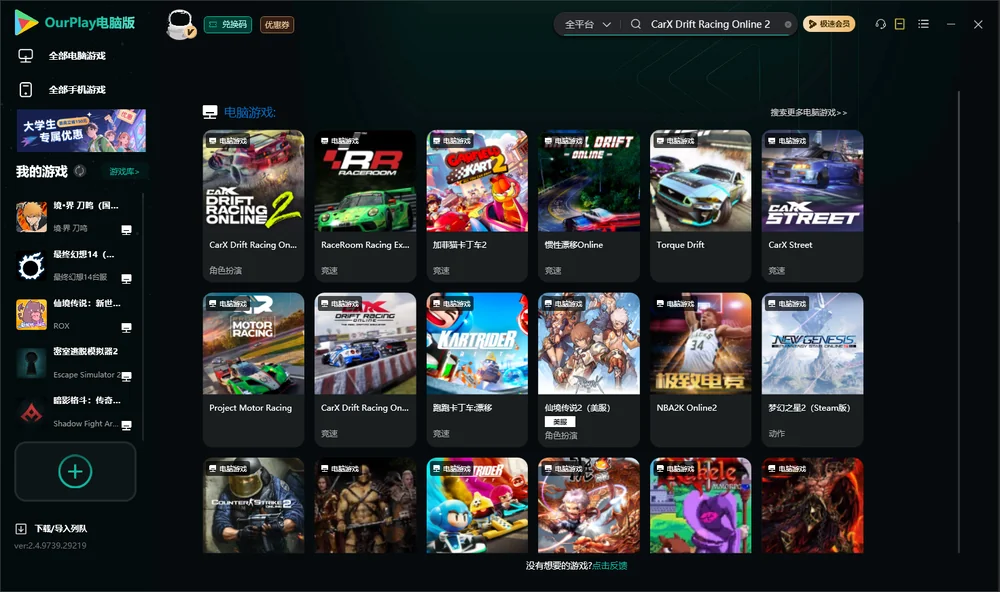
Task: Select 全部电脑游戏 in sidebar
Action: (77, 56)
